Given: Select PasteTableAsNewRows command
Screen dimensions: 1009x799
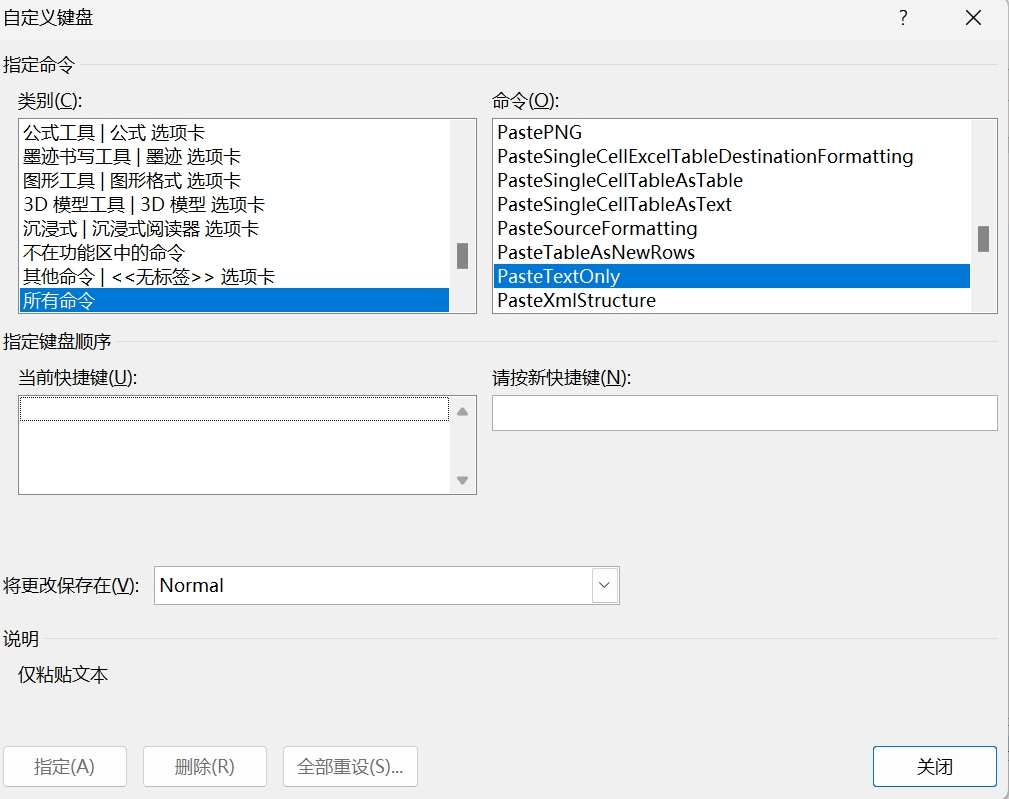Looking at the screenshot, I should (732, 252).
